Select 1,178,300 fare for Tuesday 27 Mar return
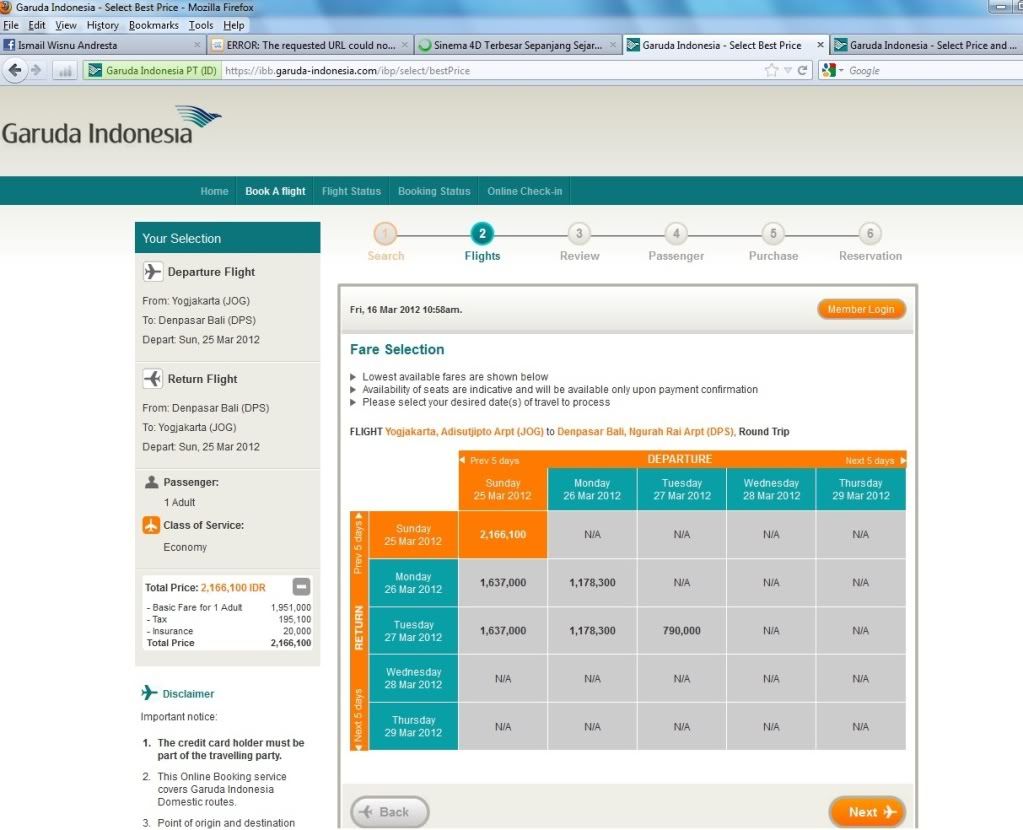The width and height of the screenshot is (1023, 830). pyautogui.click(x=592, y=630)
